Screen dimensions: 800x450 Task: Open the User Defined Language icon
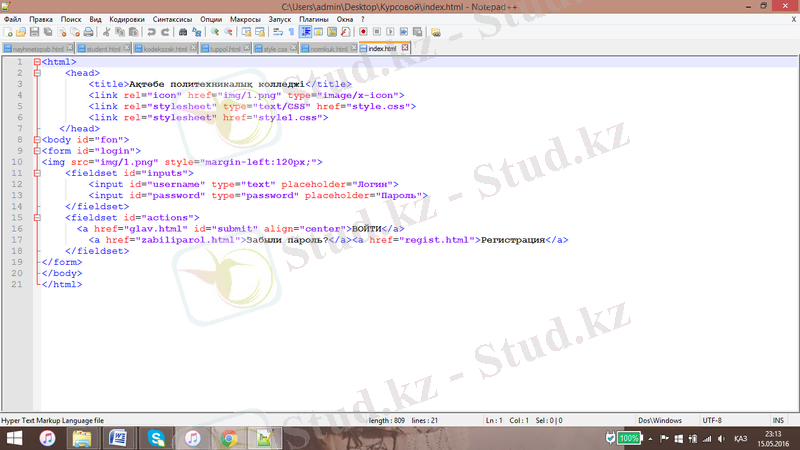pos(318,32)
